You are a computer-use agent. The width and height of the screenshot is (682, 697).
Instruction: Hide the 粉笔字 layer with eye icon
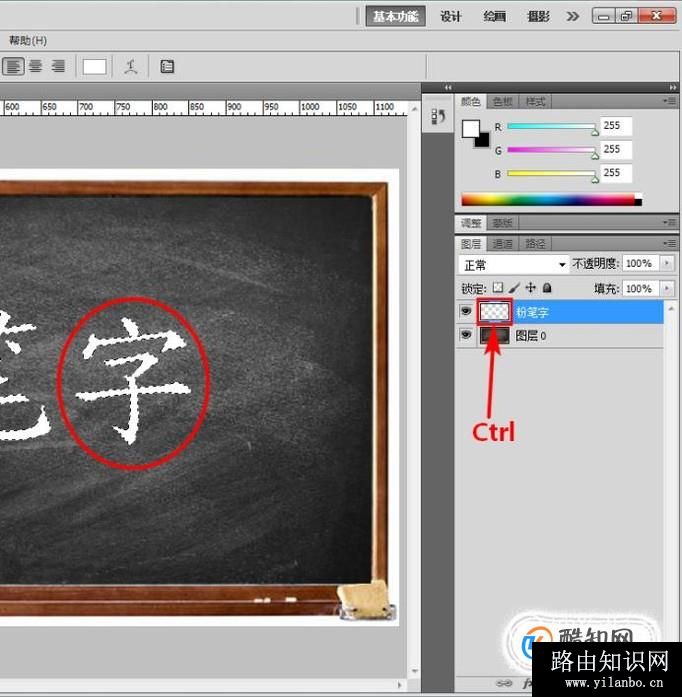(466, 312)
